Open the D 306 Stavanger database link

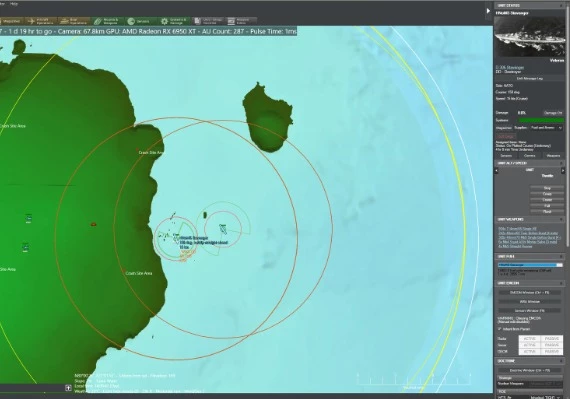coord(510,68)
